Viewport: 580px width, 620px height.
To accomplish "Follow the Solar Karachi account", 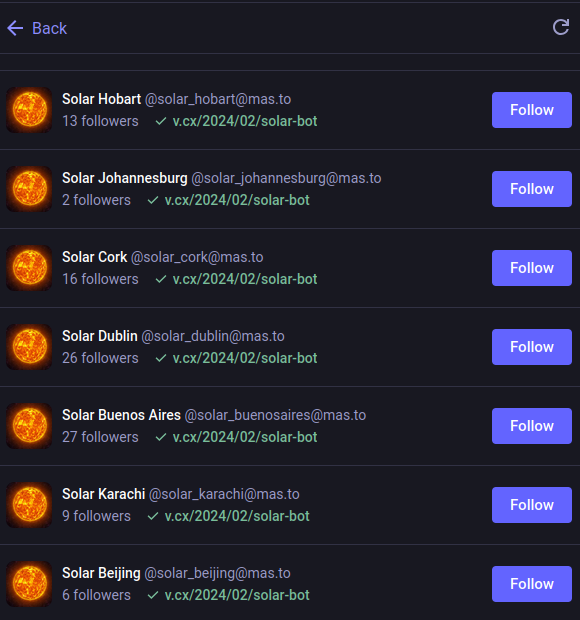I will click(x=532, y=505).
